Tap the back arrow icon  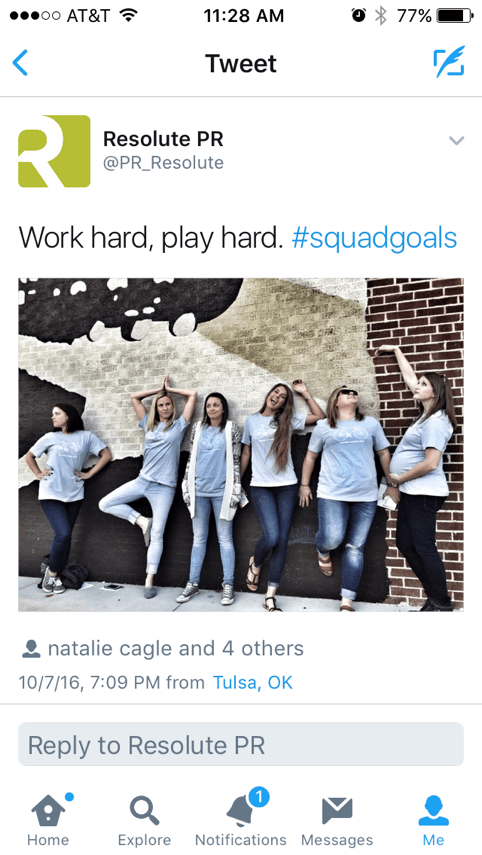tap(20, 63)
